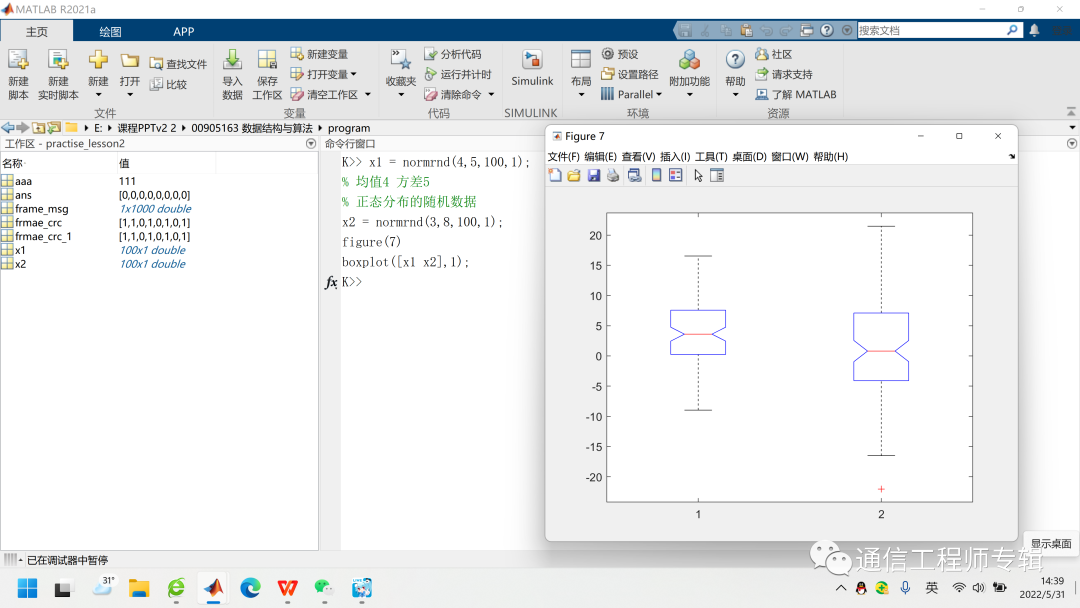Click the 搜索文档 search documentation field
The width and height of the screenshot is (1080, 608).
[931, 30]
